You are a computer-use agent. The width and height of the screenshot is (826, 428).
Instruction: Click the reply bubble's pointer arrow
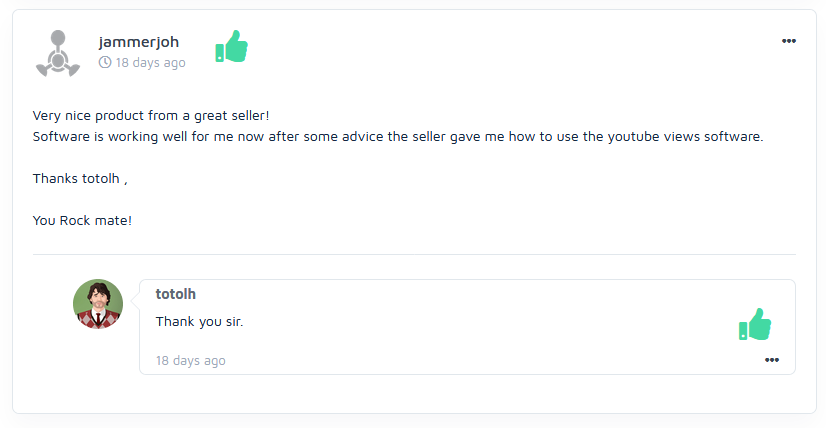135,301
